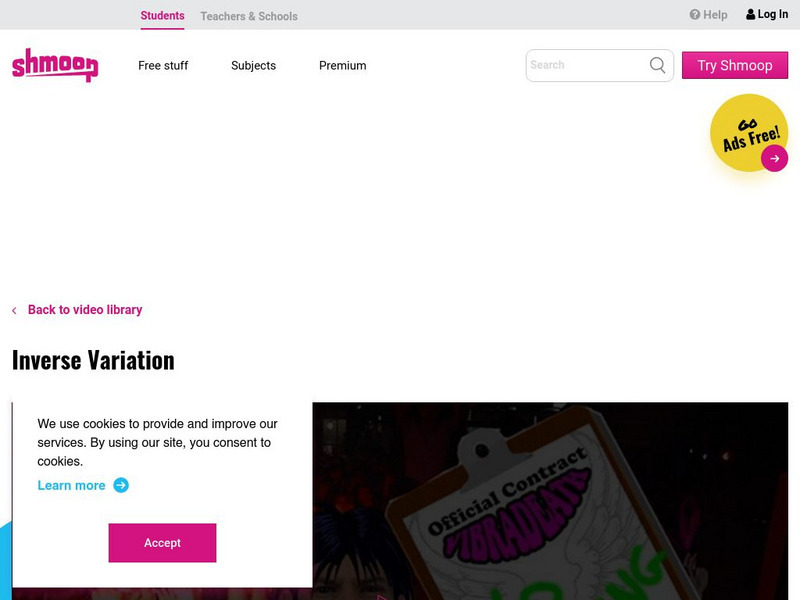Viewport: 800px width, 600px height.
Task: Click the blue arrow next to Learn more
Action: pos(121,485)
